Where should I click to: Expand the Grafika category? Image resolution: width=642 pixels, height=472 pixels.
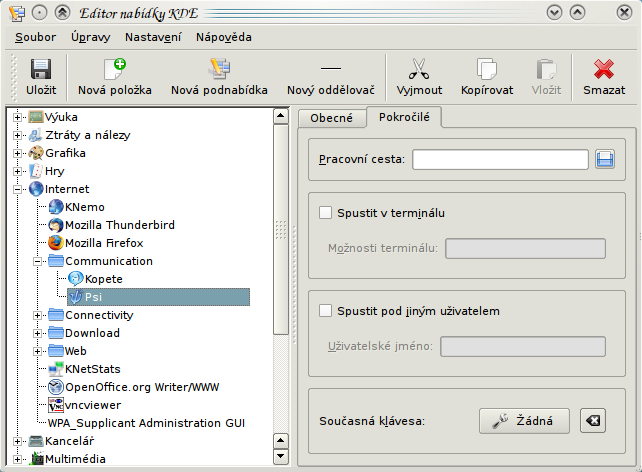coord(18,153)
